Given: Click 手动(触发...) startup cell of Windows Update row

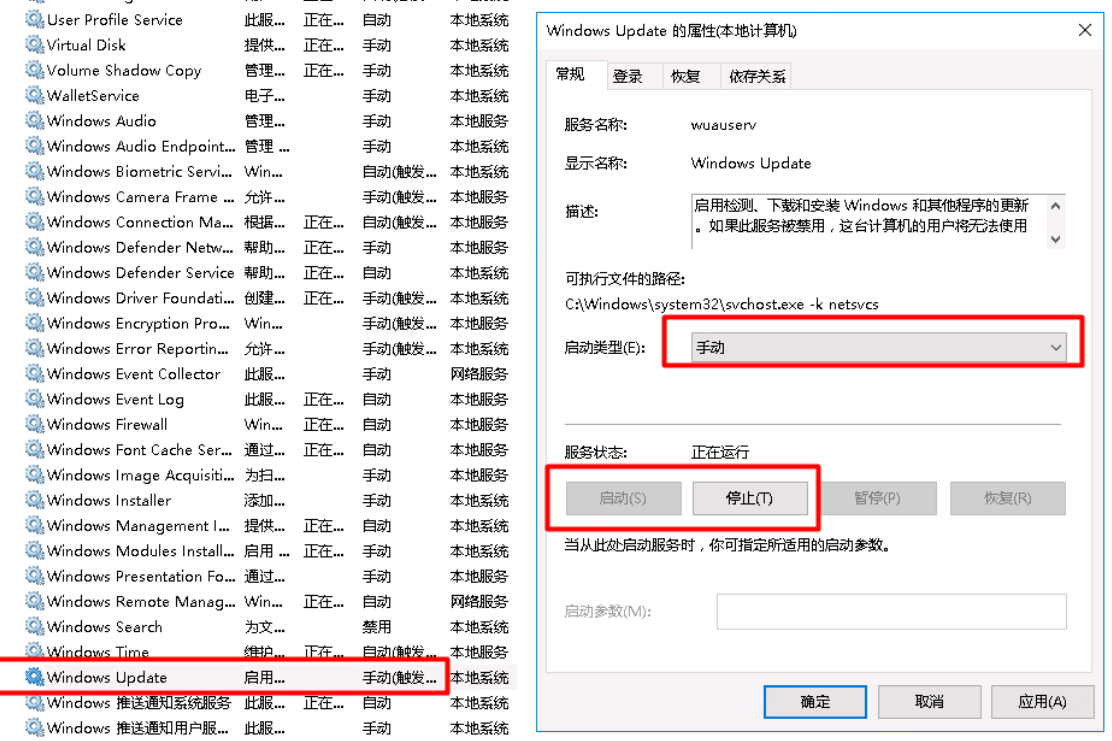Looking at the screenshot, I should tap(399, 677).
